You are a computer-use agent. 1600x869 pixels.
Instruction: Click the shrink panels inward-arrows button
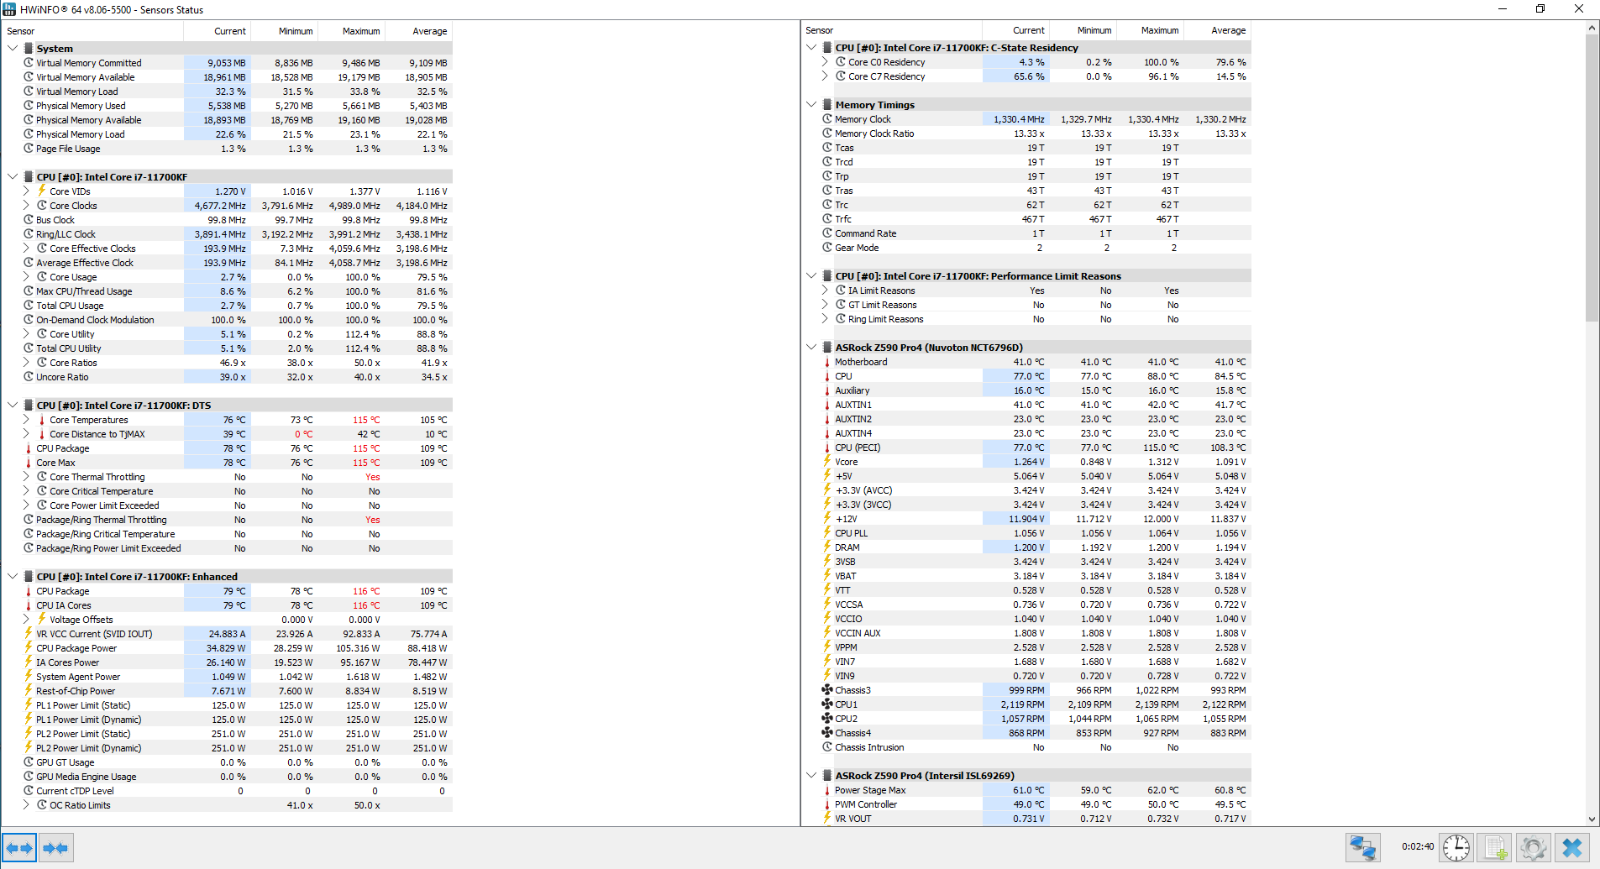55,848
